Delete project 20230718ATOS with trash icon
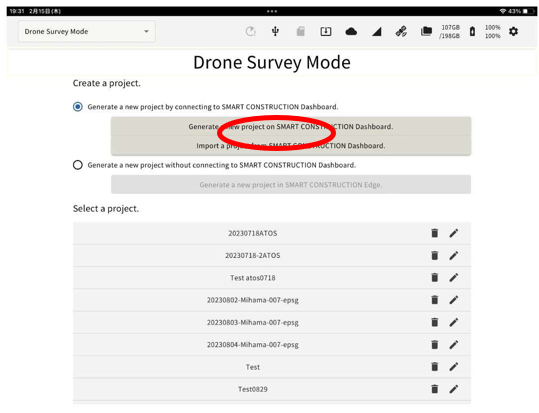The height and width of the screenshot is (413, 539). (x=434, y=233)
